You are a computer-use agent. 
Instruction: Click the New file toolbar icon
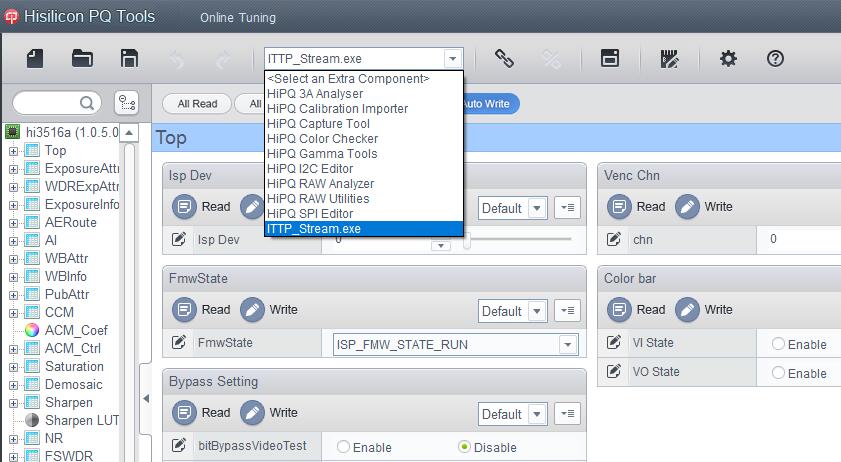[35, 58]
